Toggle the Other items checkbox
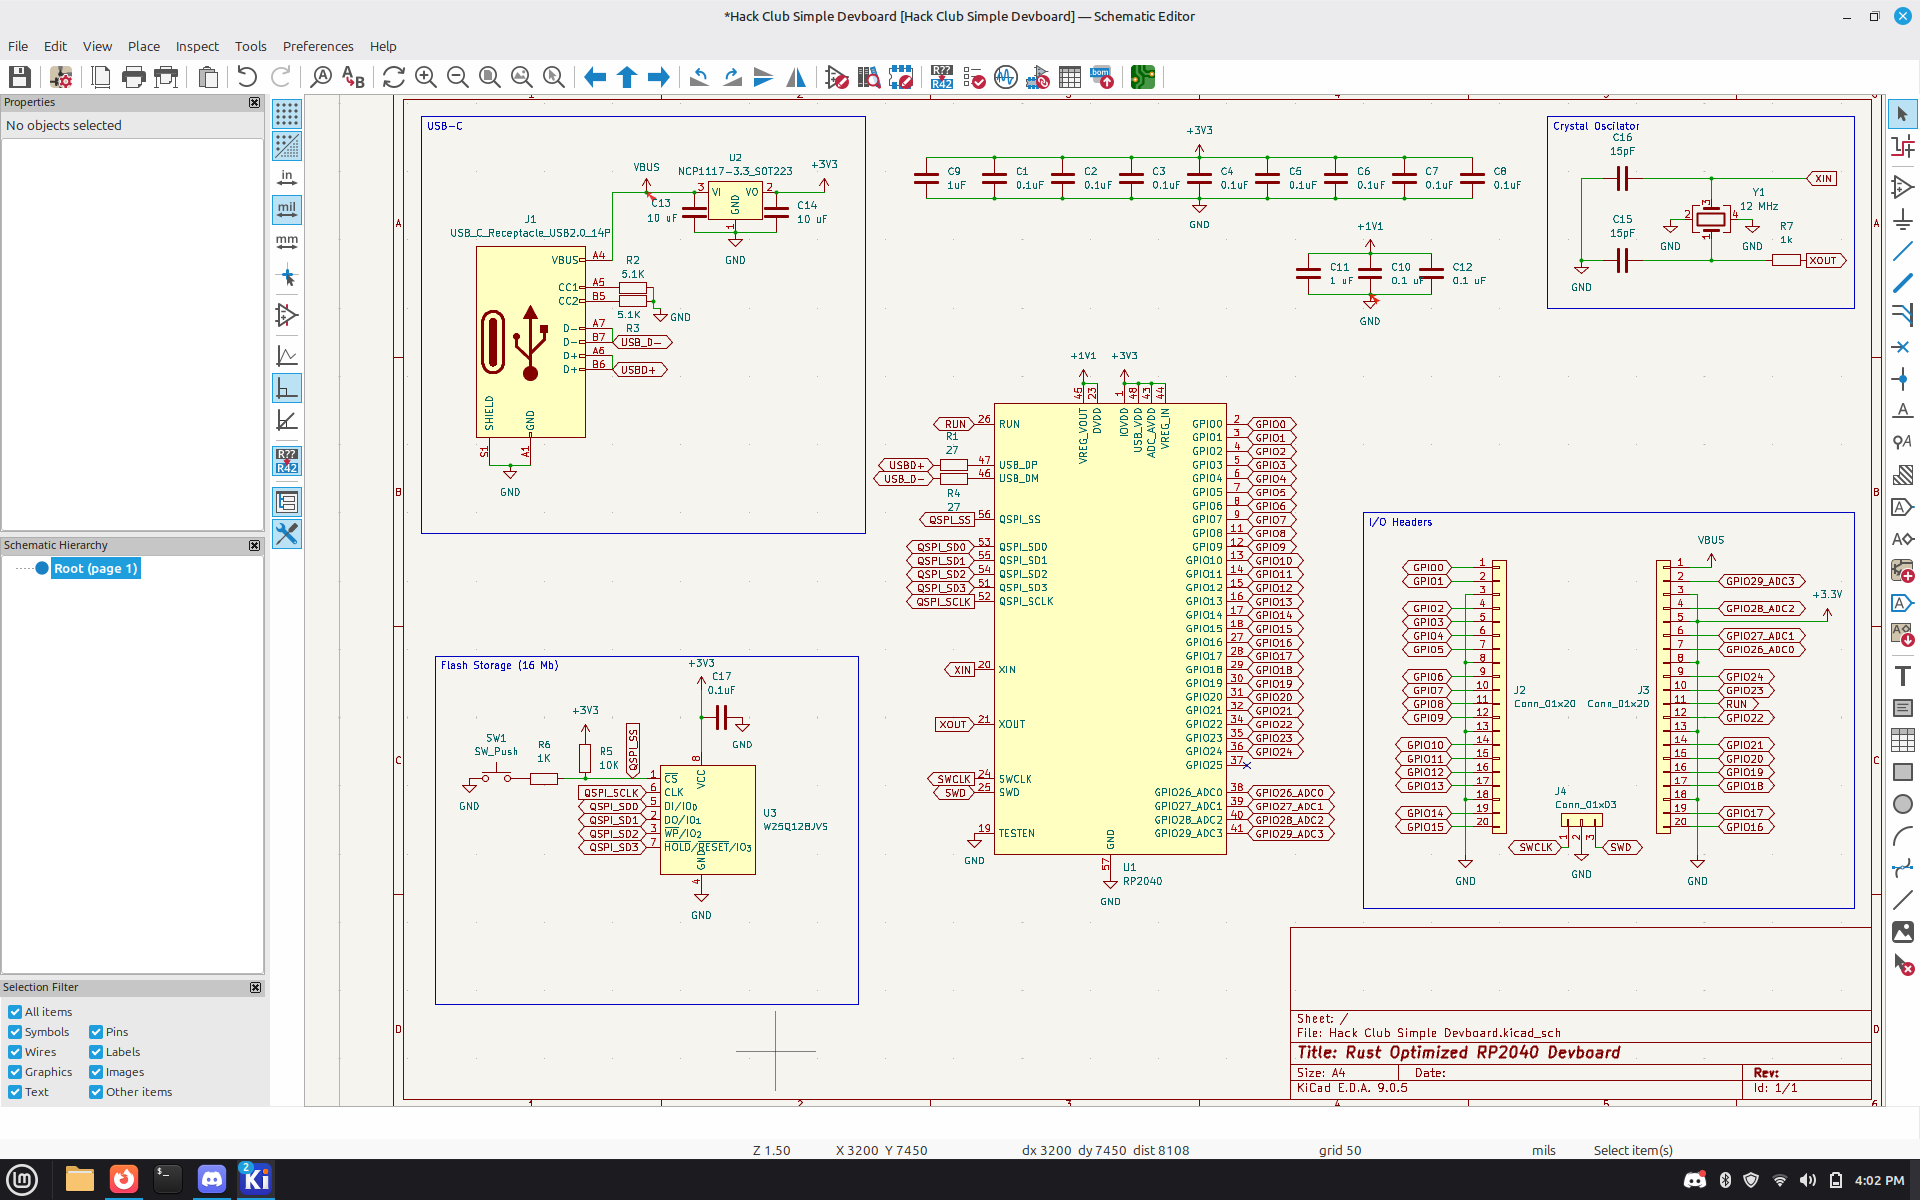The width and height of the screenshot is (1920, 1200). coord(96,1092)
